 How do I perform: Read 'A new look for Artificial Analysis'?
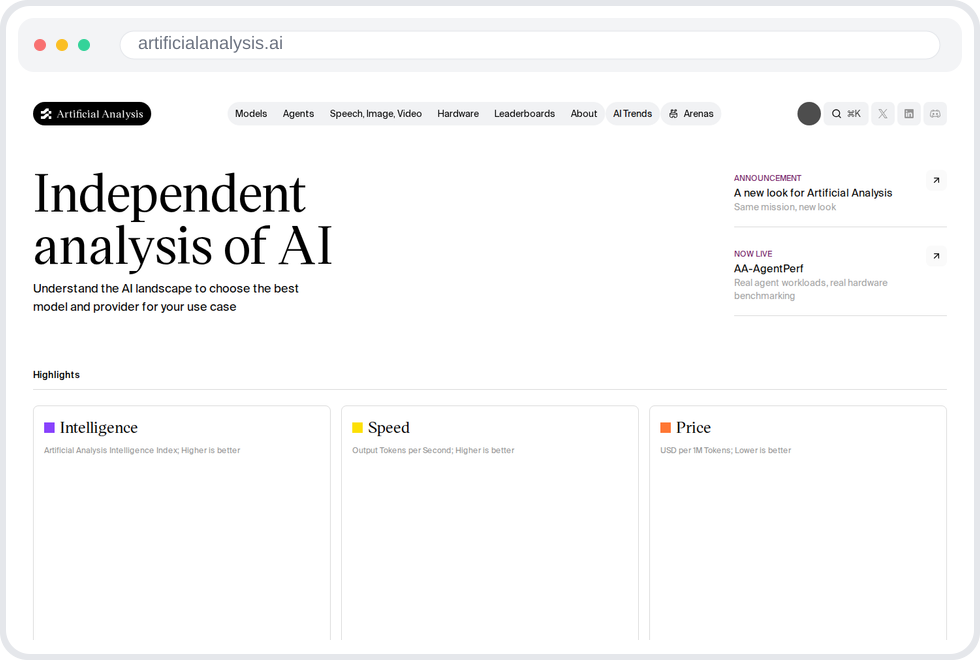tap(812, 193)
